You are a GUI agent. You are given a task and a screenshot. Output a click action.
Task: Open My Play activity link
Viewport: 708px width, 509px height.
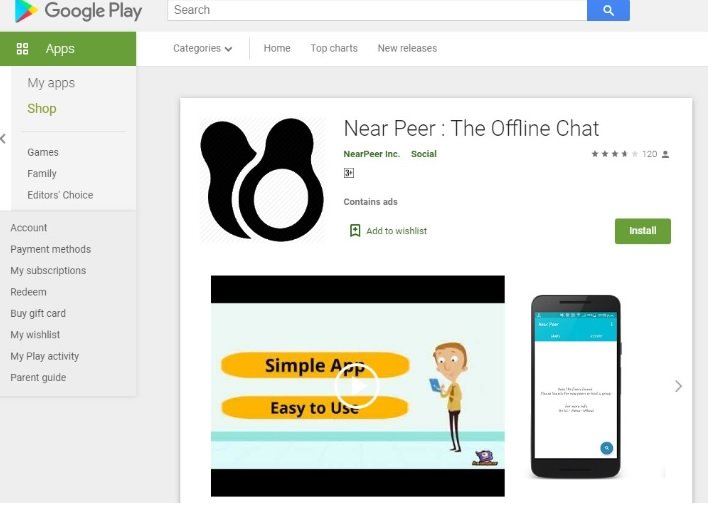tap(44, 356)
